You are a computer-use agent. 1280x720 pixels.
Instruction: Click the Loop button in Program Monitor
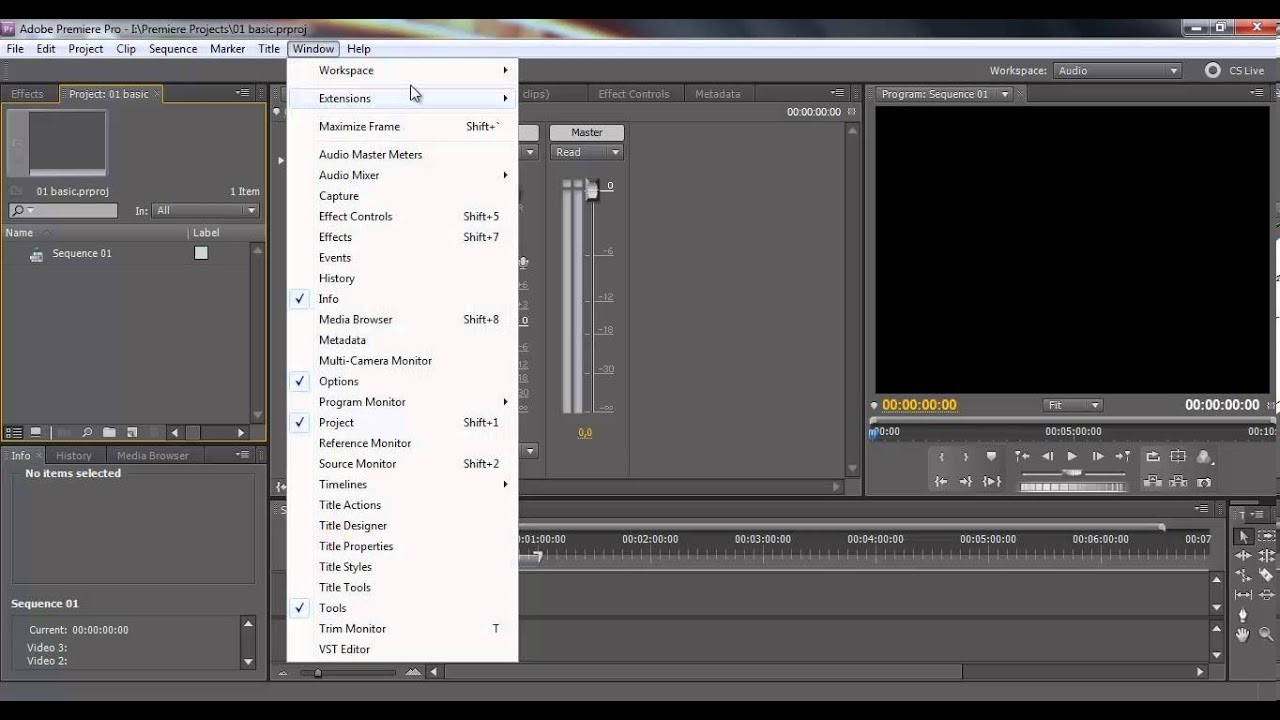pos(1153,456)
